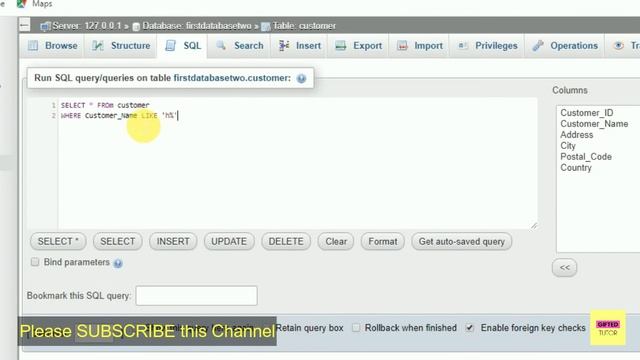Open the Search tab
Screen dimensions: 640x360
240,46
